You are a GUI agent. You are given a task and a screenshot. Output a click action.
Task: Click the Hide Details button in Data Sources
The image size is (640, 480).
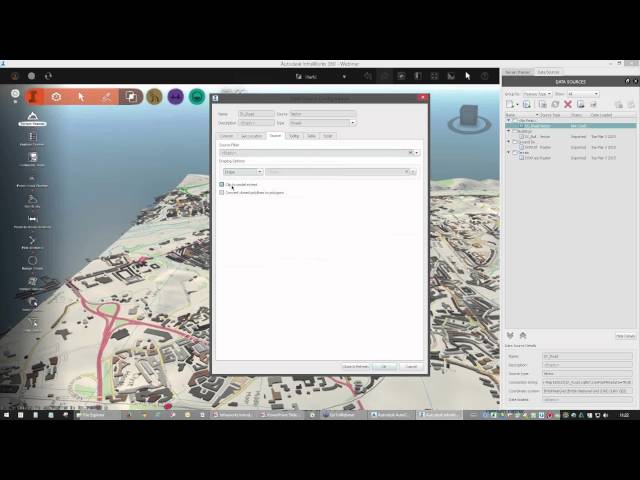tap(625, 336)
